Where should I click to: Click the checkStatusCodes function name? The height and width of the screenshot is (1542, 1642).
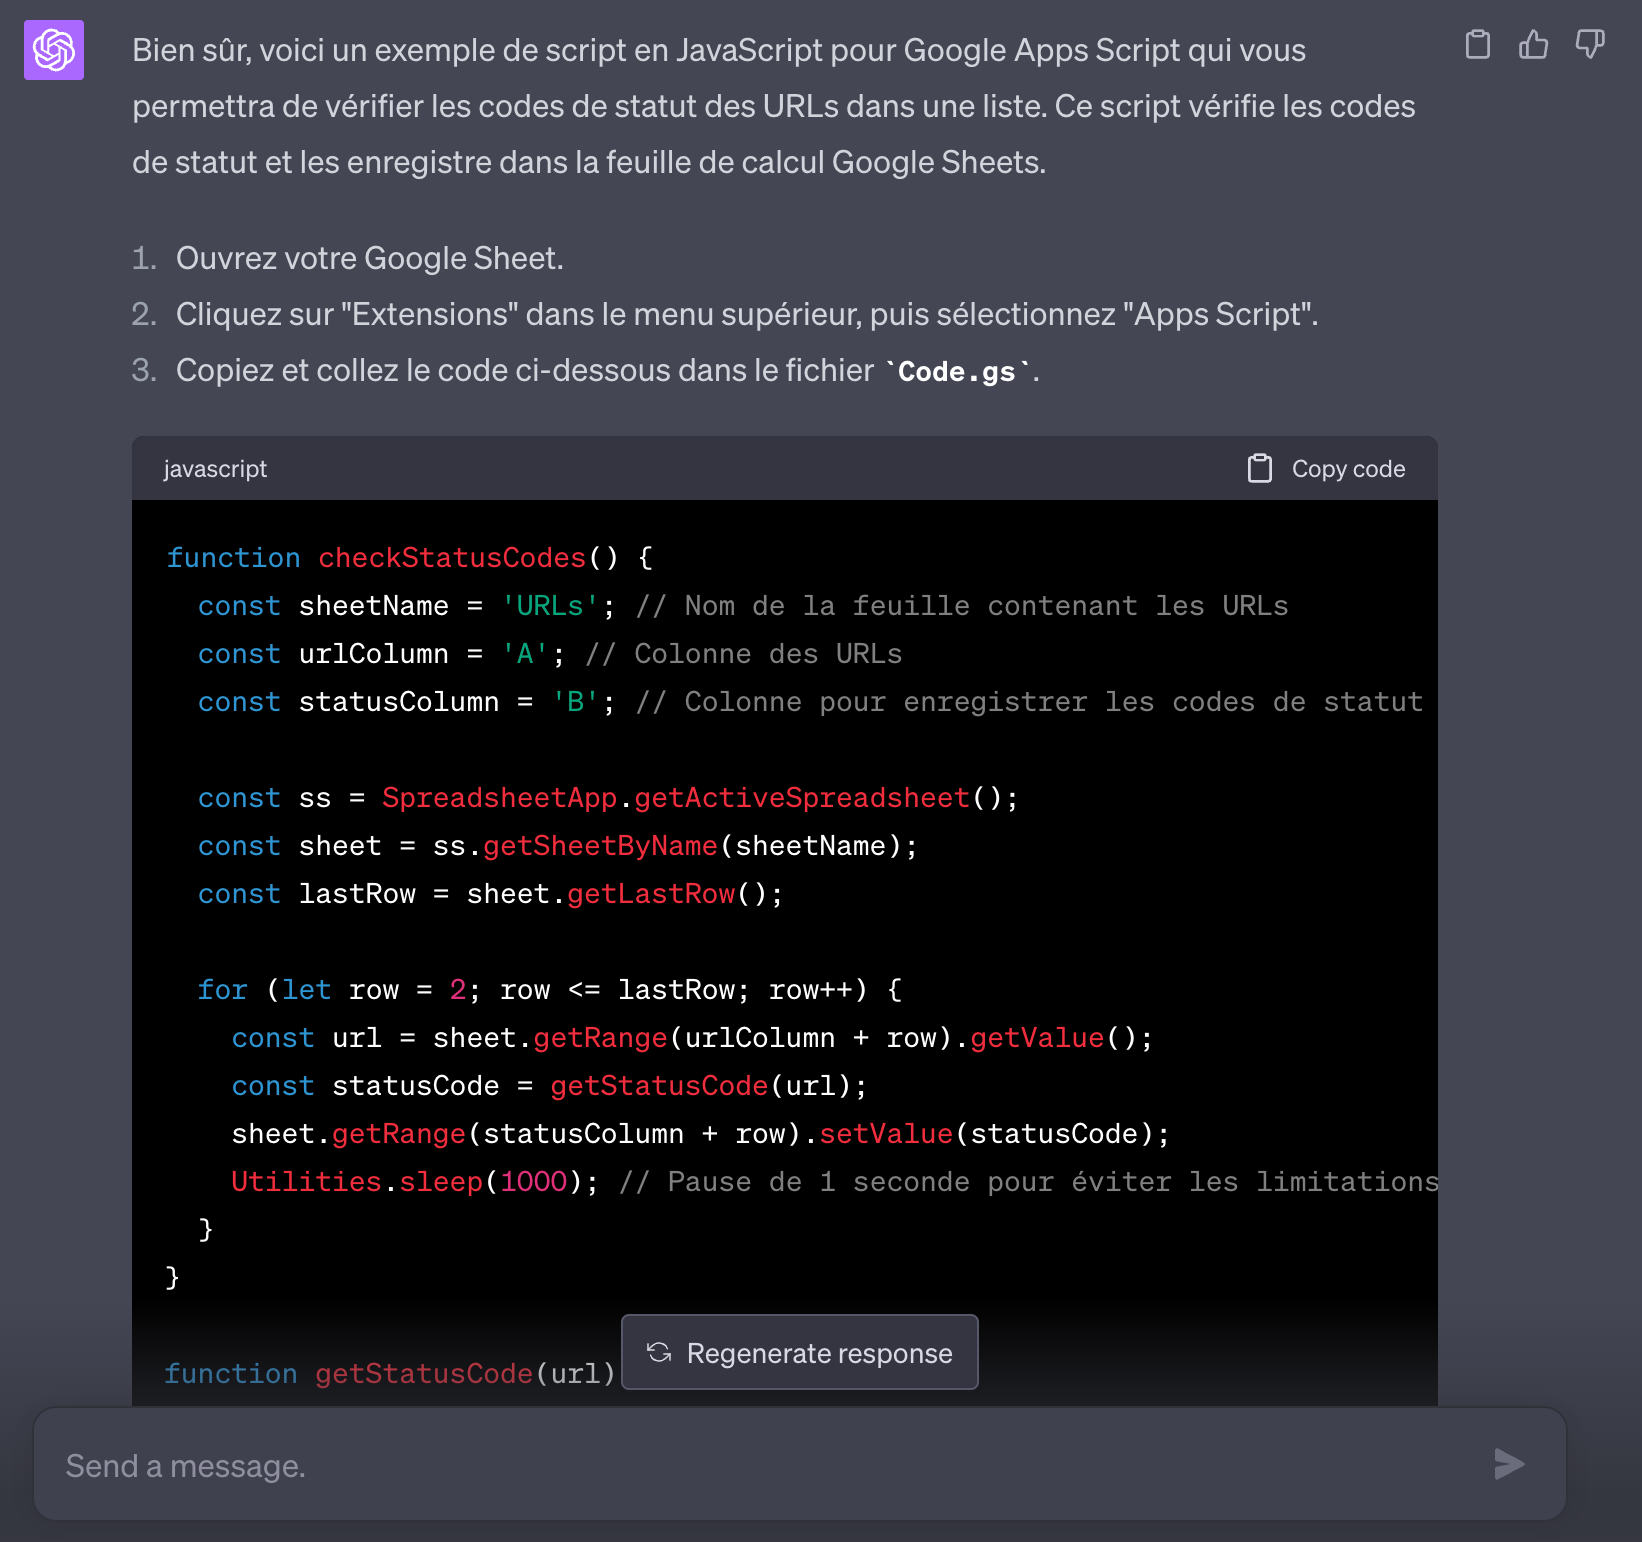pos(452,558)
